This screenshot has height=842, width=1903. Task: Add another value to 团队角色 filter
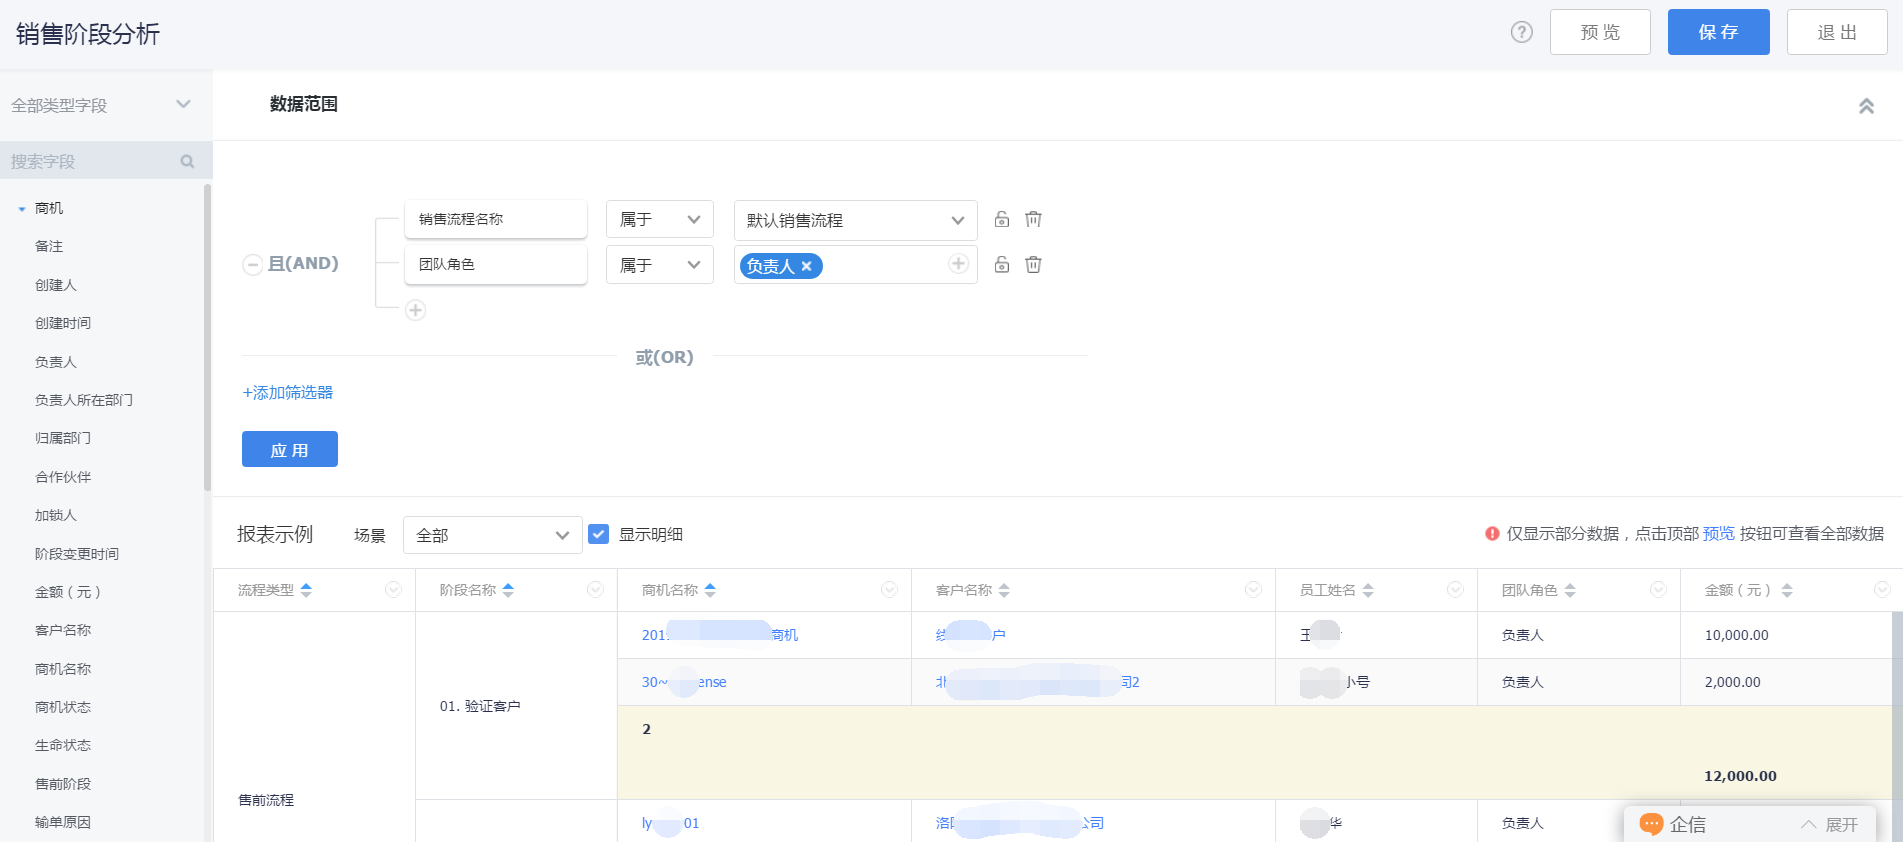pos(958,264)
